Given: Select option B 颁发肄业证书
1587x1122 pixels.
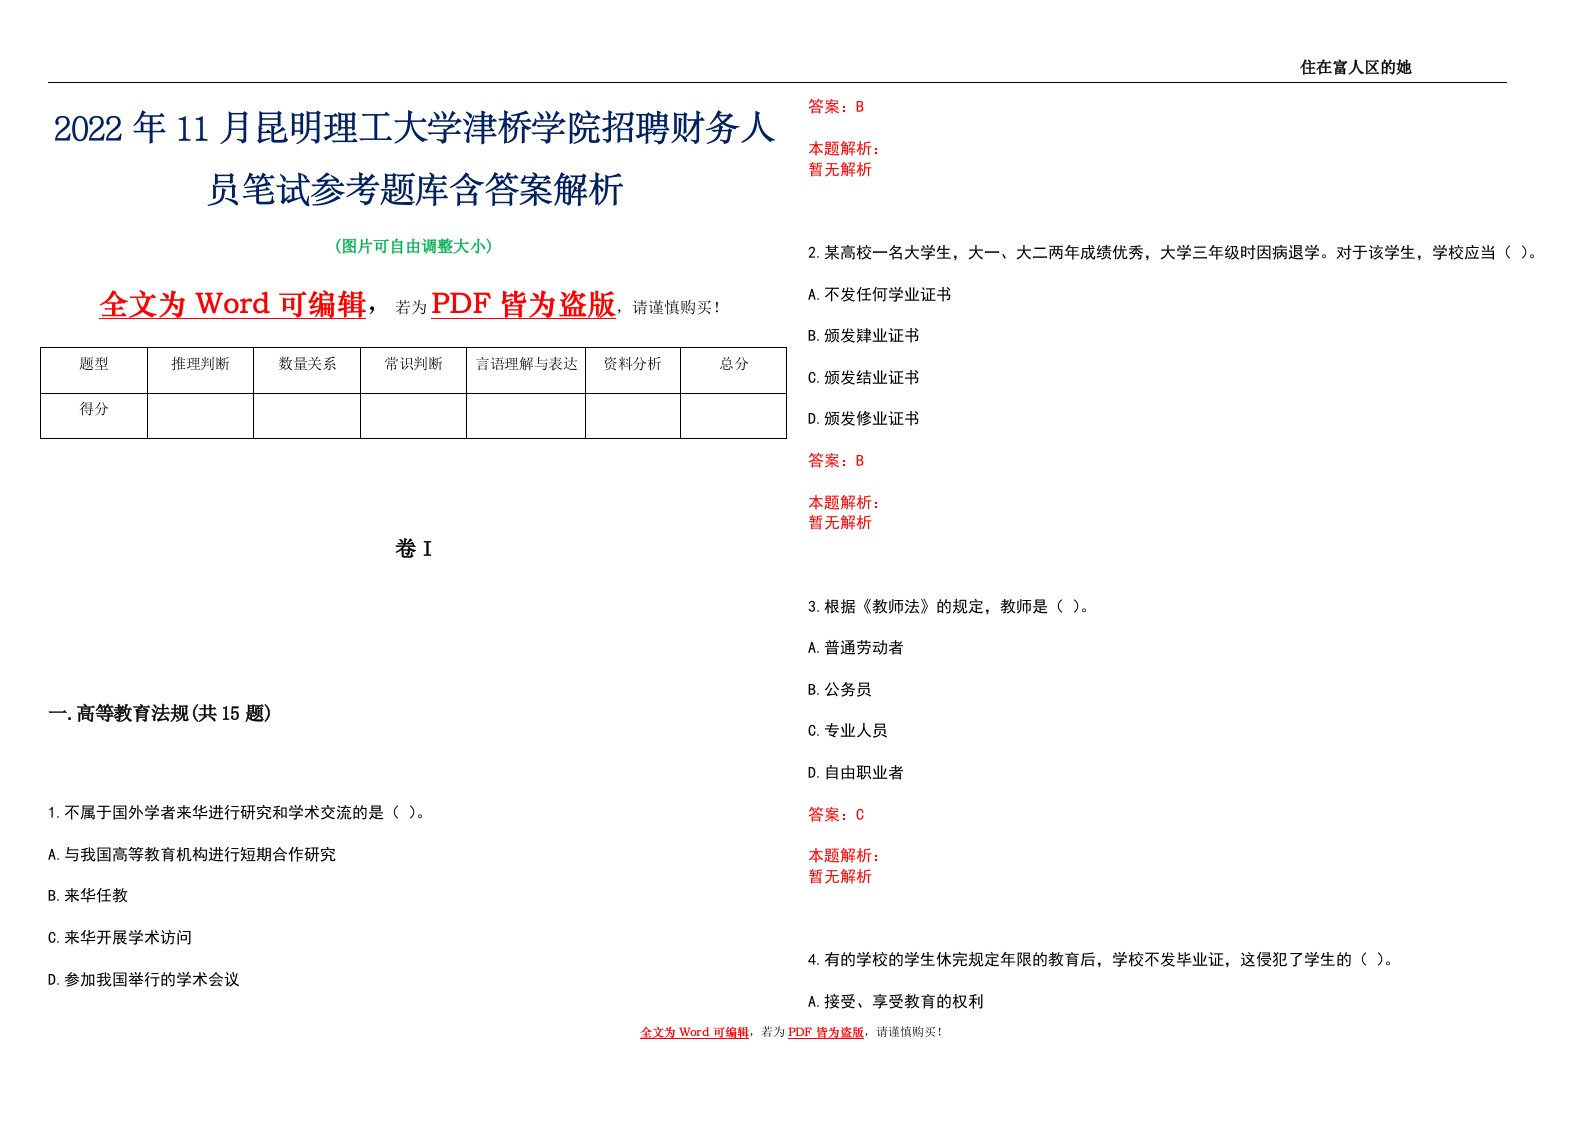Looking at the screenshot, I should pos(864,336).
